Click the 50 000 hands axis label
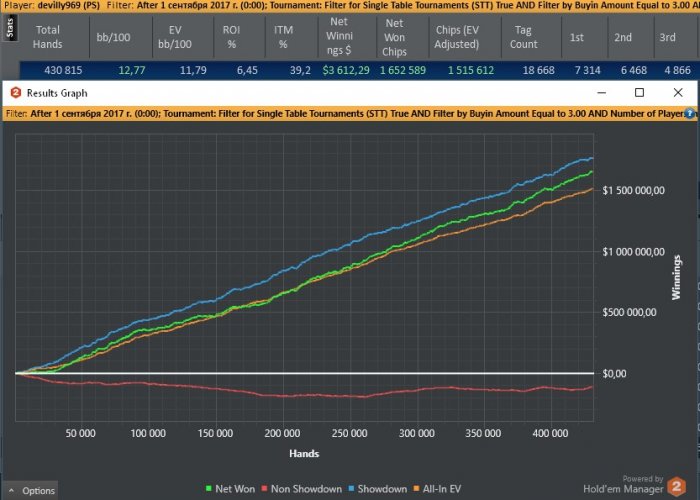Image resolution: width=700 pixels, height=500 pixels. (x=80, y=433)
